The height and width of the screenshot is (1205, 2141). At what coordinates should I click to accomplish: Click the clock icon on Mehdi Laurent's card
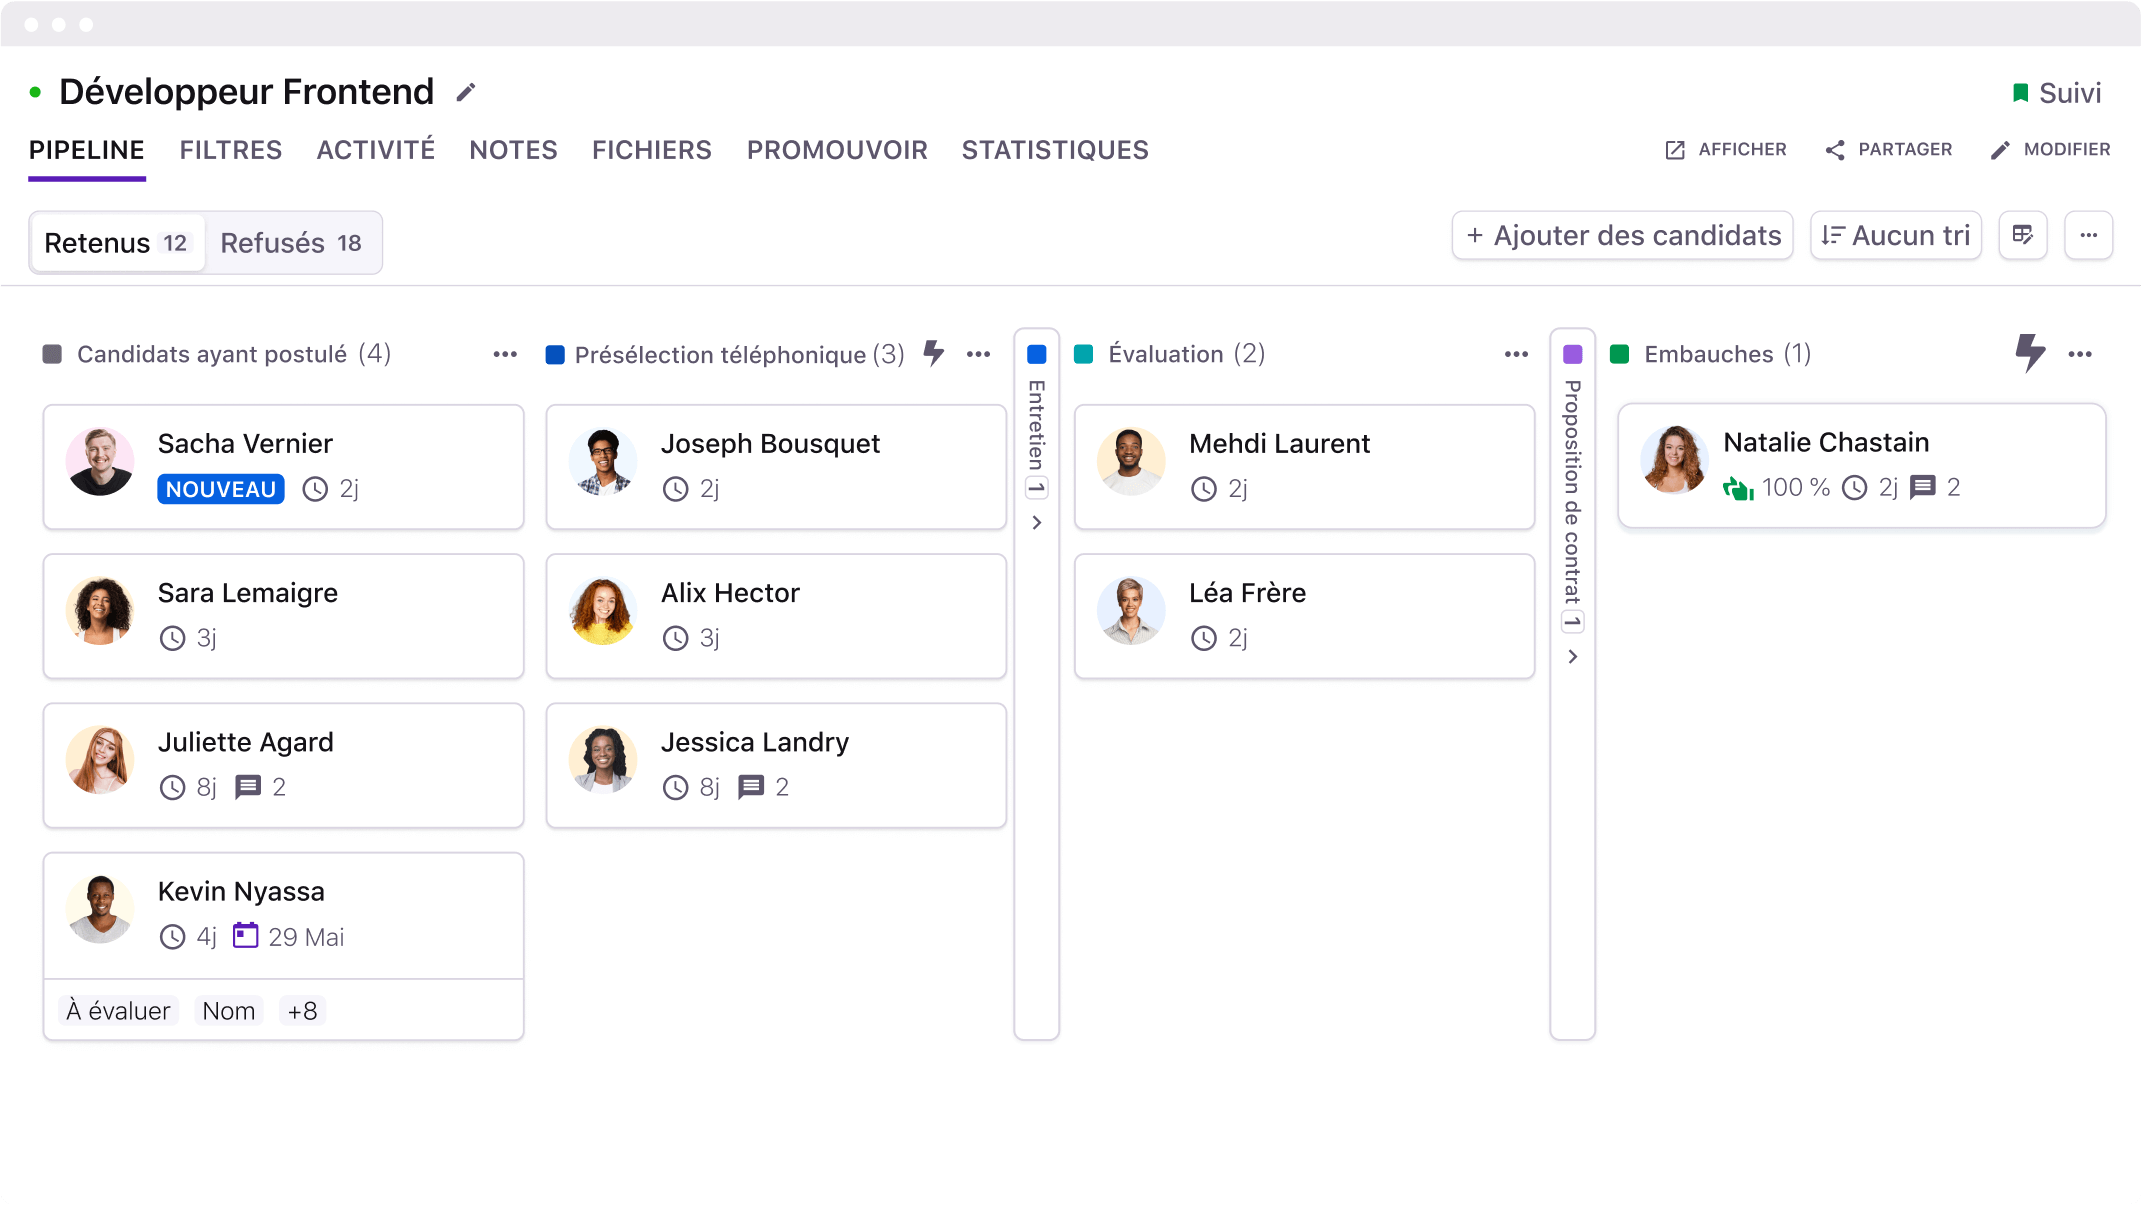tap(1204, 489)
